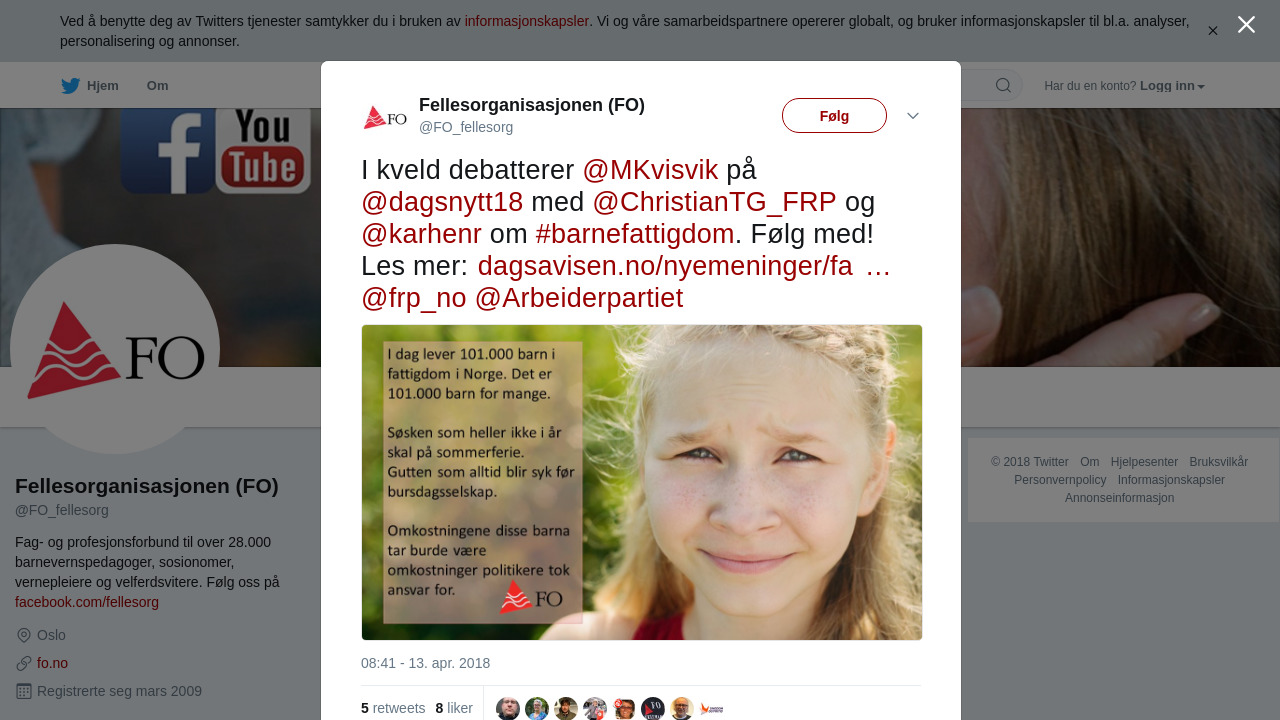Show the 8 liker list
This screenshot has height=720, width=1280.
[x=454, y=708]
